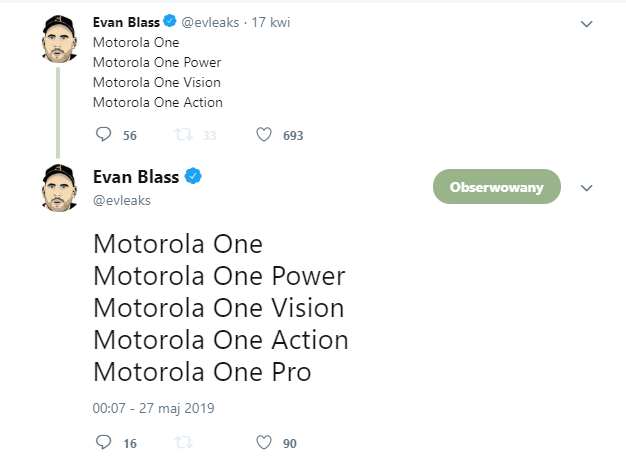Click the main tweet's profile avatar

(59, 187)
